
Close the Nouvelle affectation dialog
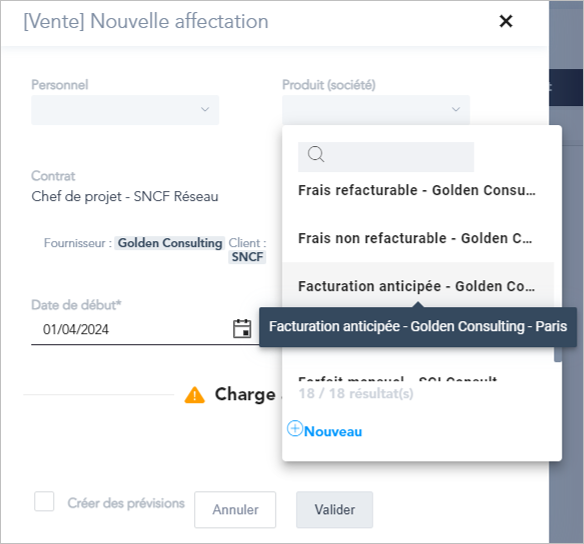pos(506,21)
